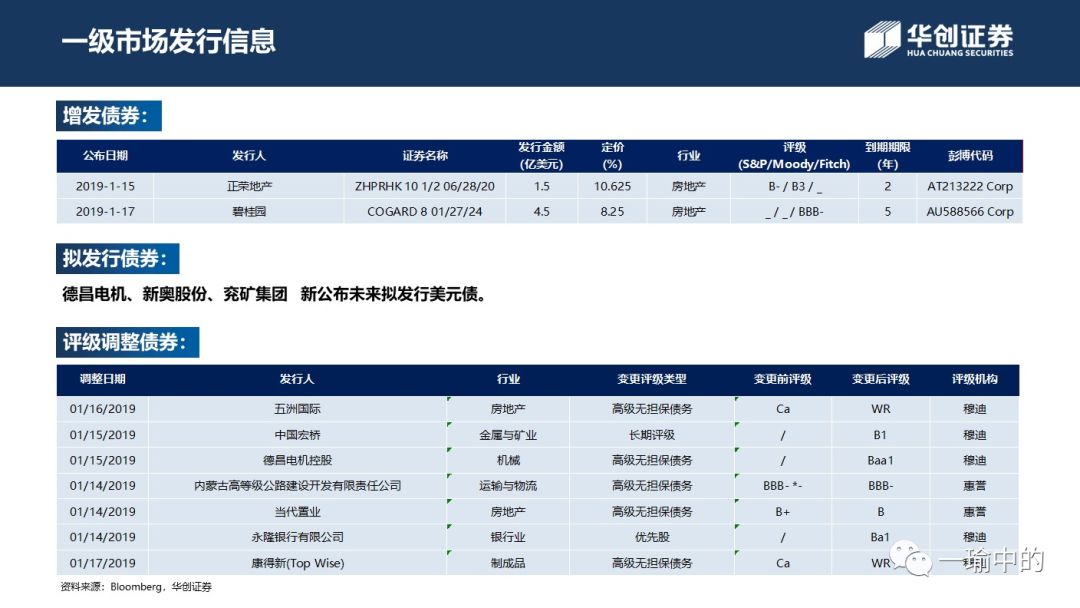1080x608 pixels.
Task: Select issuer row 康得新(Top Wise)
Action: pyautogui.click(x=298, y=563)
